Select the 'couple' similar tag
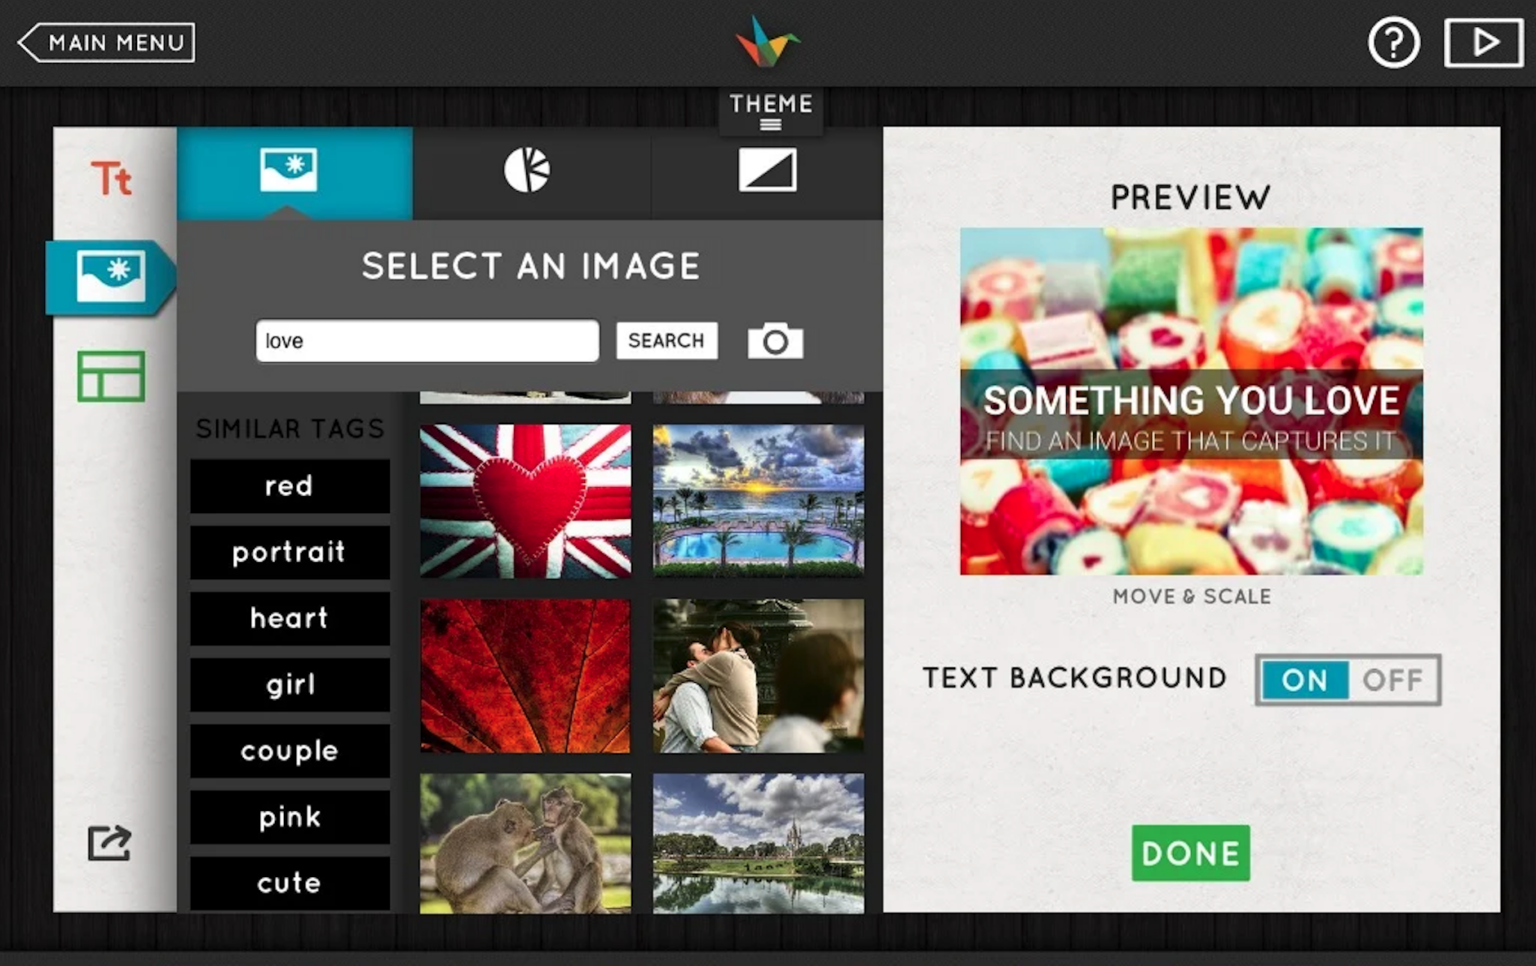Viewport: 1536px width, 966px height. point(289,751)
